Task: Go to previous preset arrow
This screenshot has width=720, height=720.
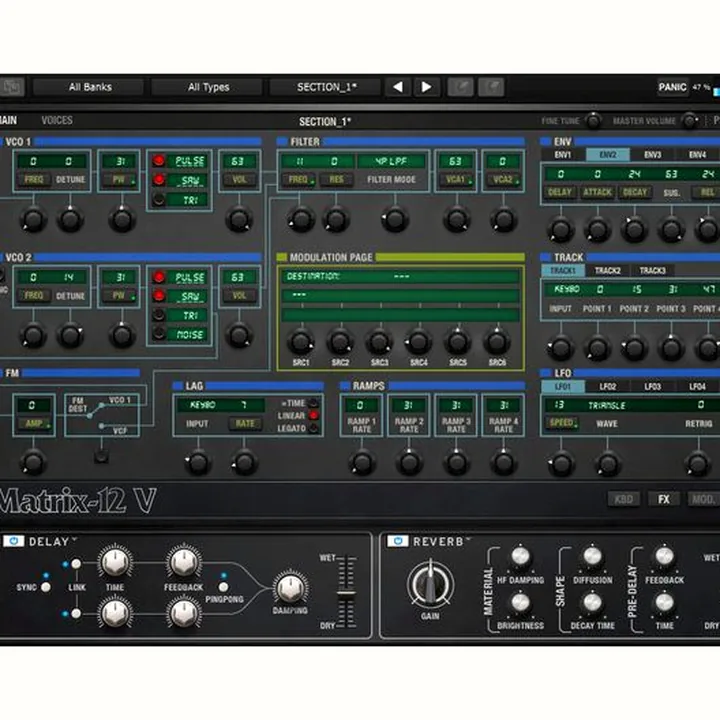Action: [398, 87]
